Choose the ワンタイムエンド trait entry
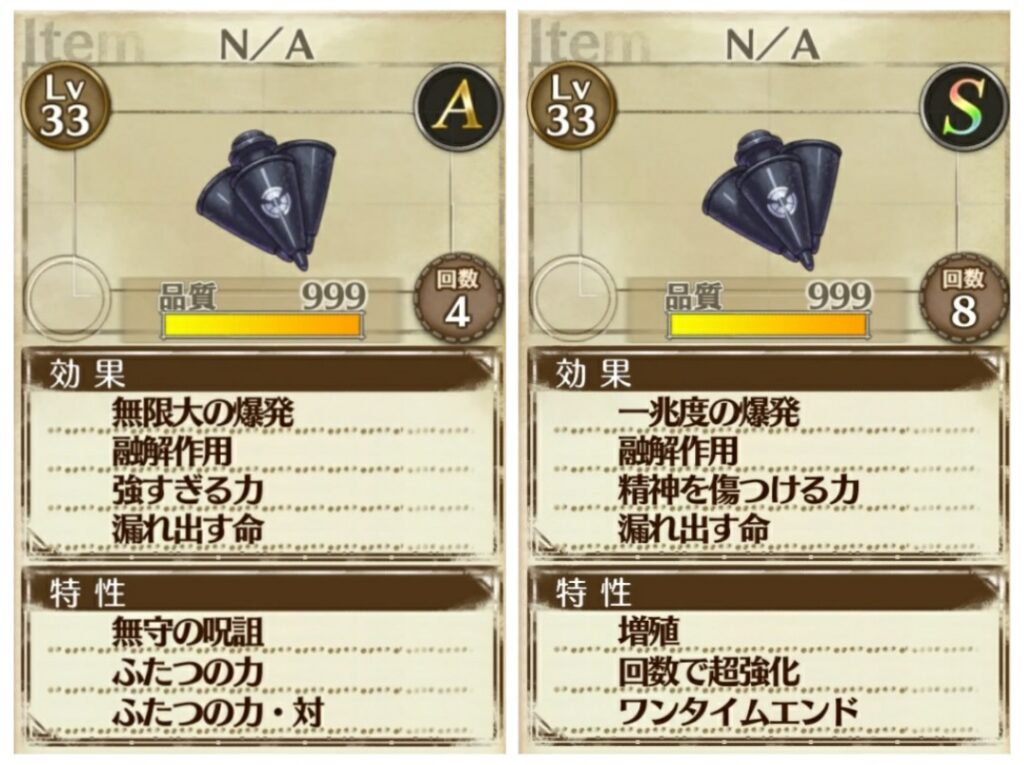 737,711
